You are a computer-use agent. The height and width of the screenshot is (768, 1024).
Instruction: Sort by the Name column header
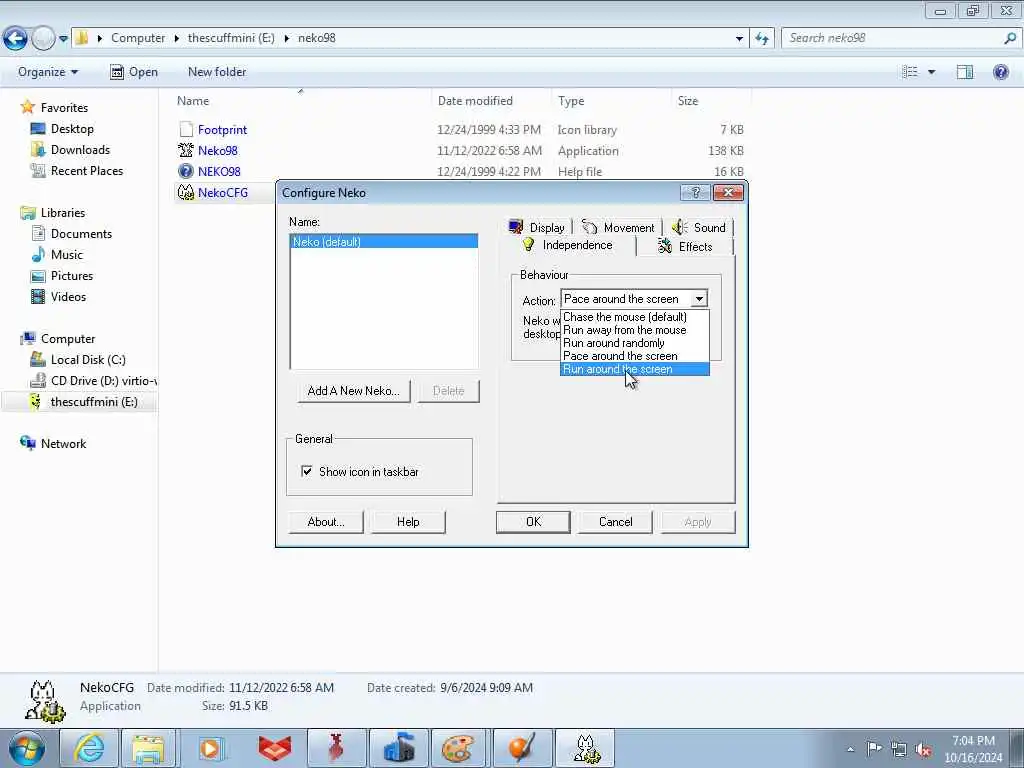(193, 101)
